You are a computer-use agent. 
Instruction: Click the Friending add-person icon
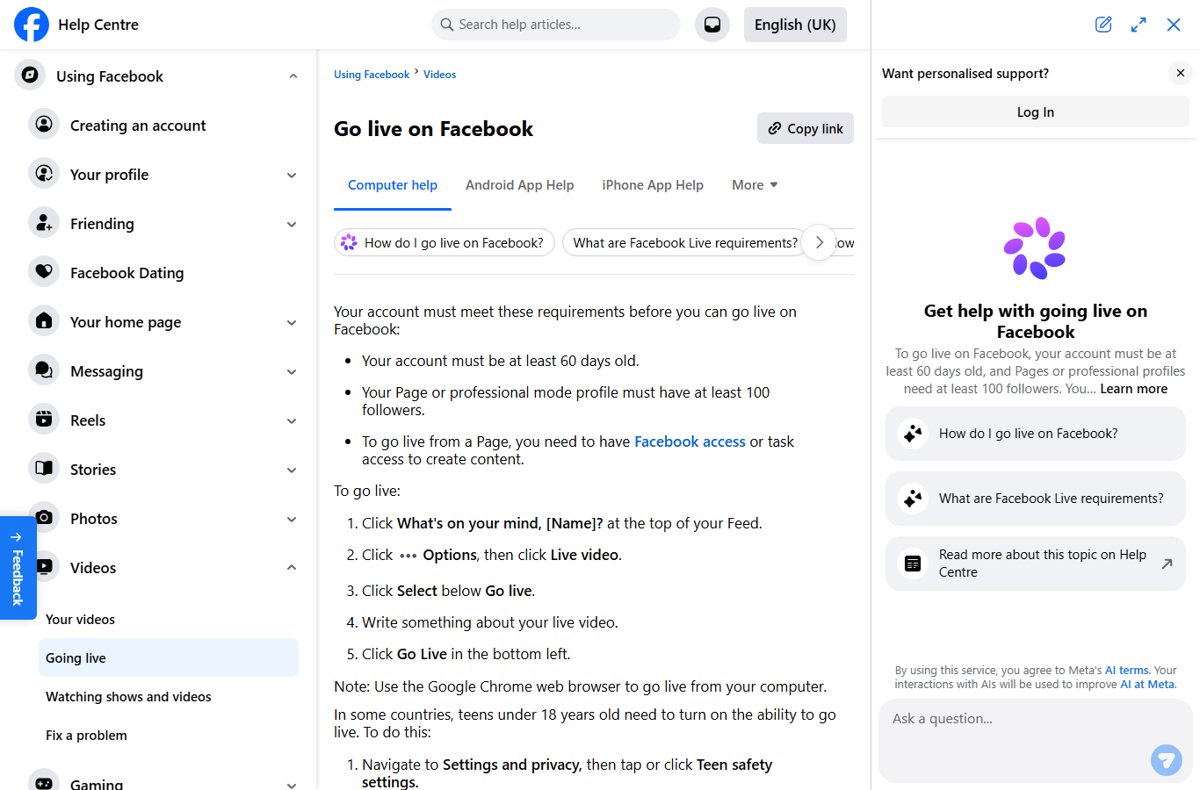click(44, 224)
